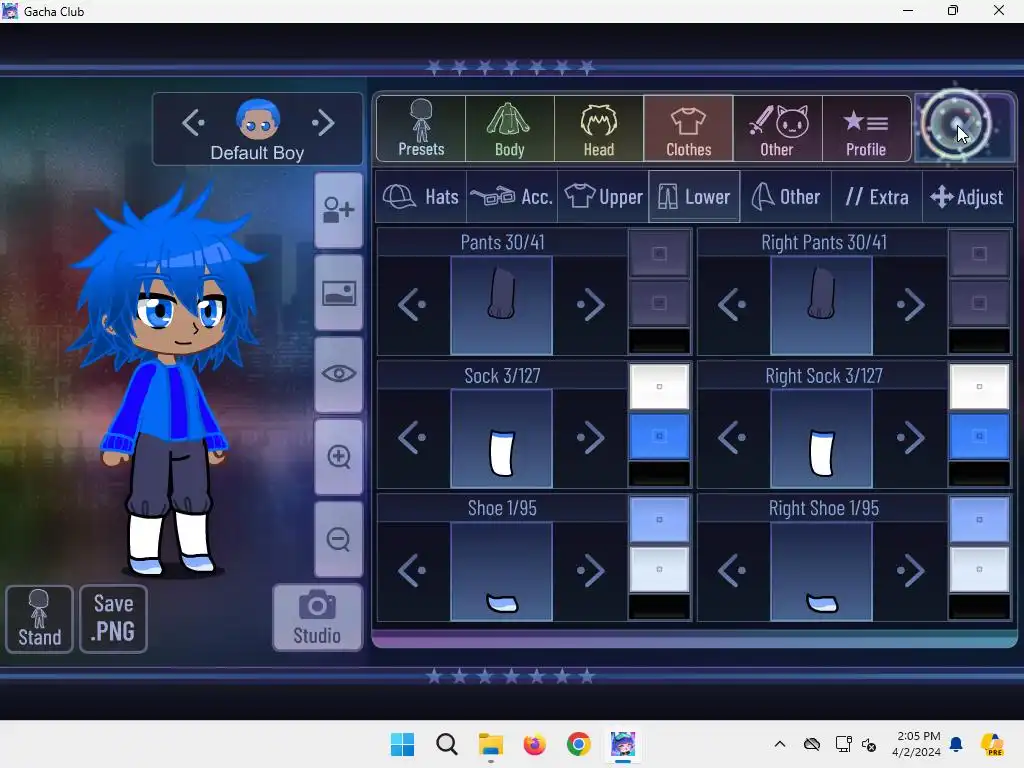The height and width of the screenshot is (768, 1024).
Task: Go to next Right Shoe style
Action: tap(911, 571)
